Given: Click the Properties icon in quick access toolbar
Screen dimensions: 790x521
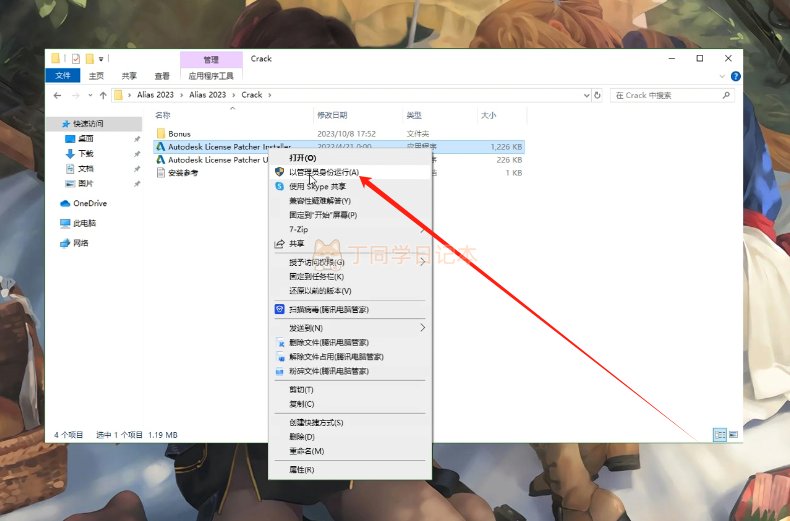Looking at the screenshot, I should tap(76, 59).
